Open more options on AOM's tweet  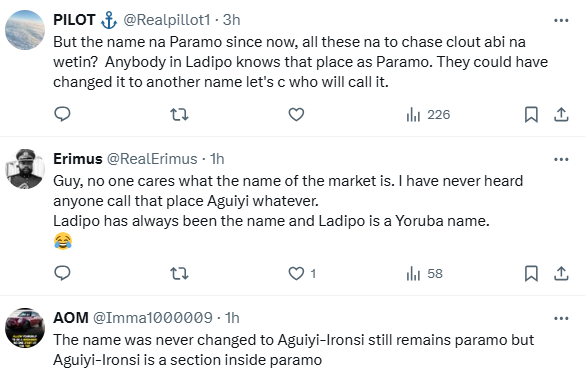[x=561, y=318]
